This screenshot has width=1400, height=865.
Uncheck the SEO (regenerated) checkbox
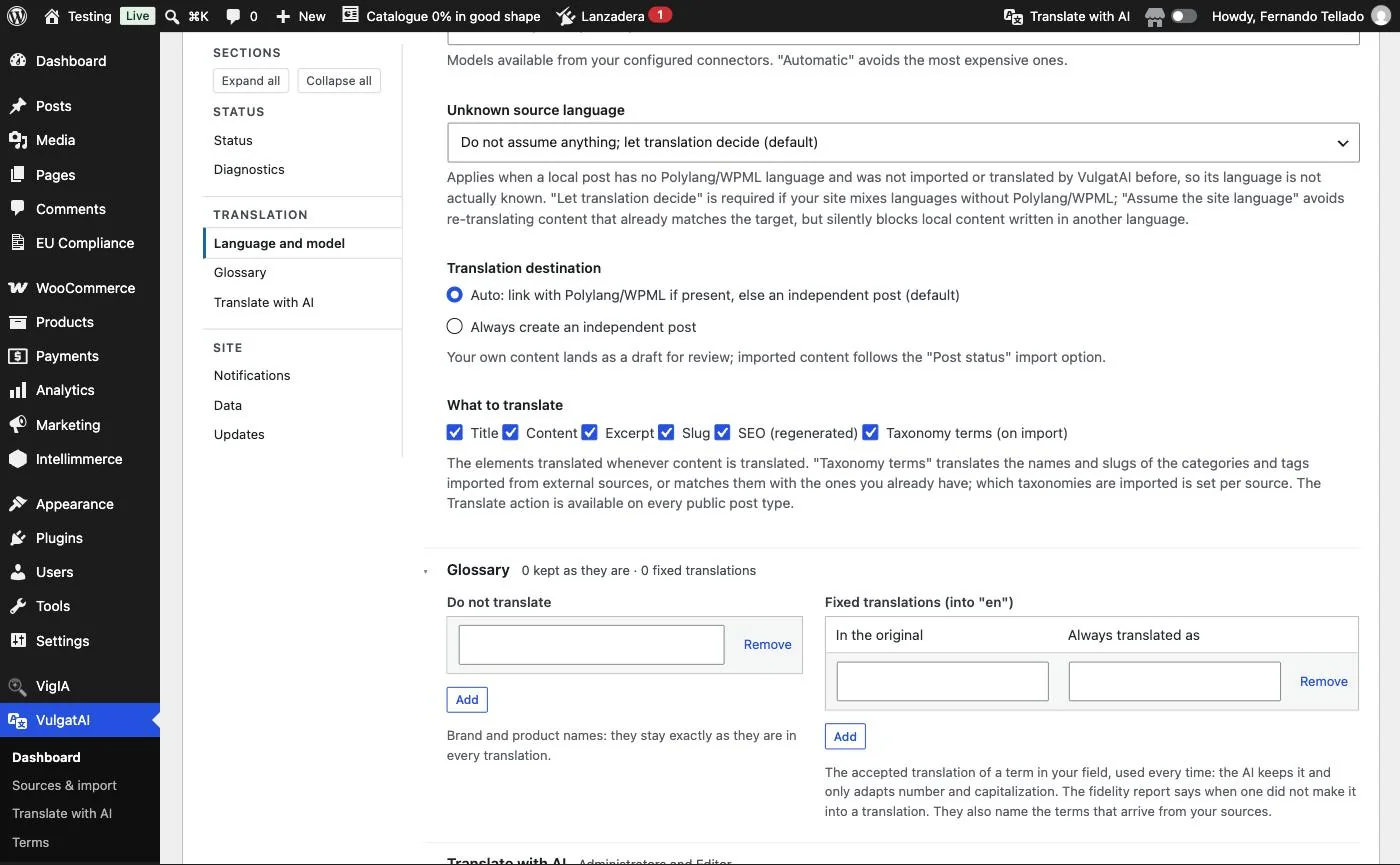coord(722,433)
